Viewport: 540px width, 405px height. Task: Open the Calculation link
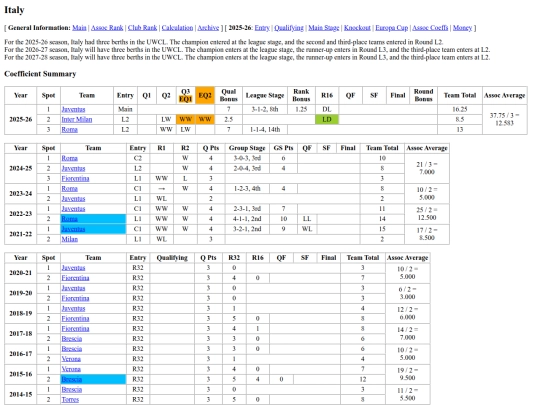tap(177, 28)
